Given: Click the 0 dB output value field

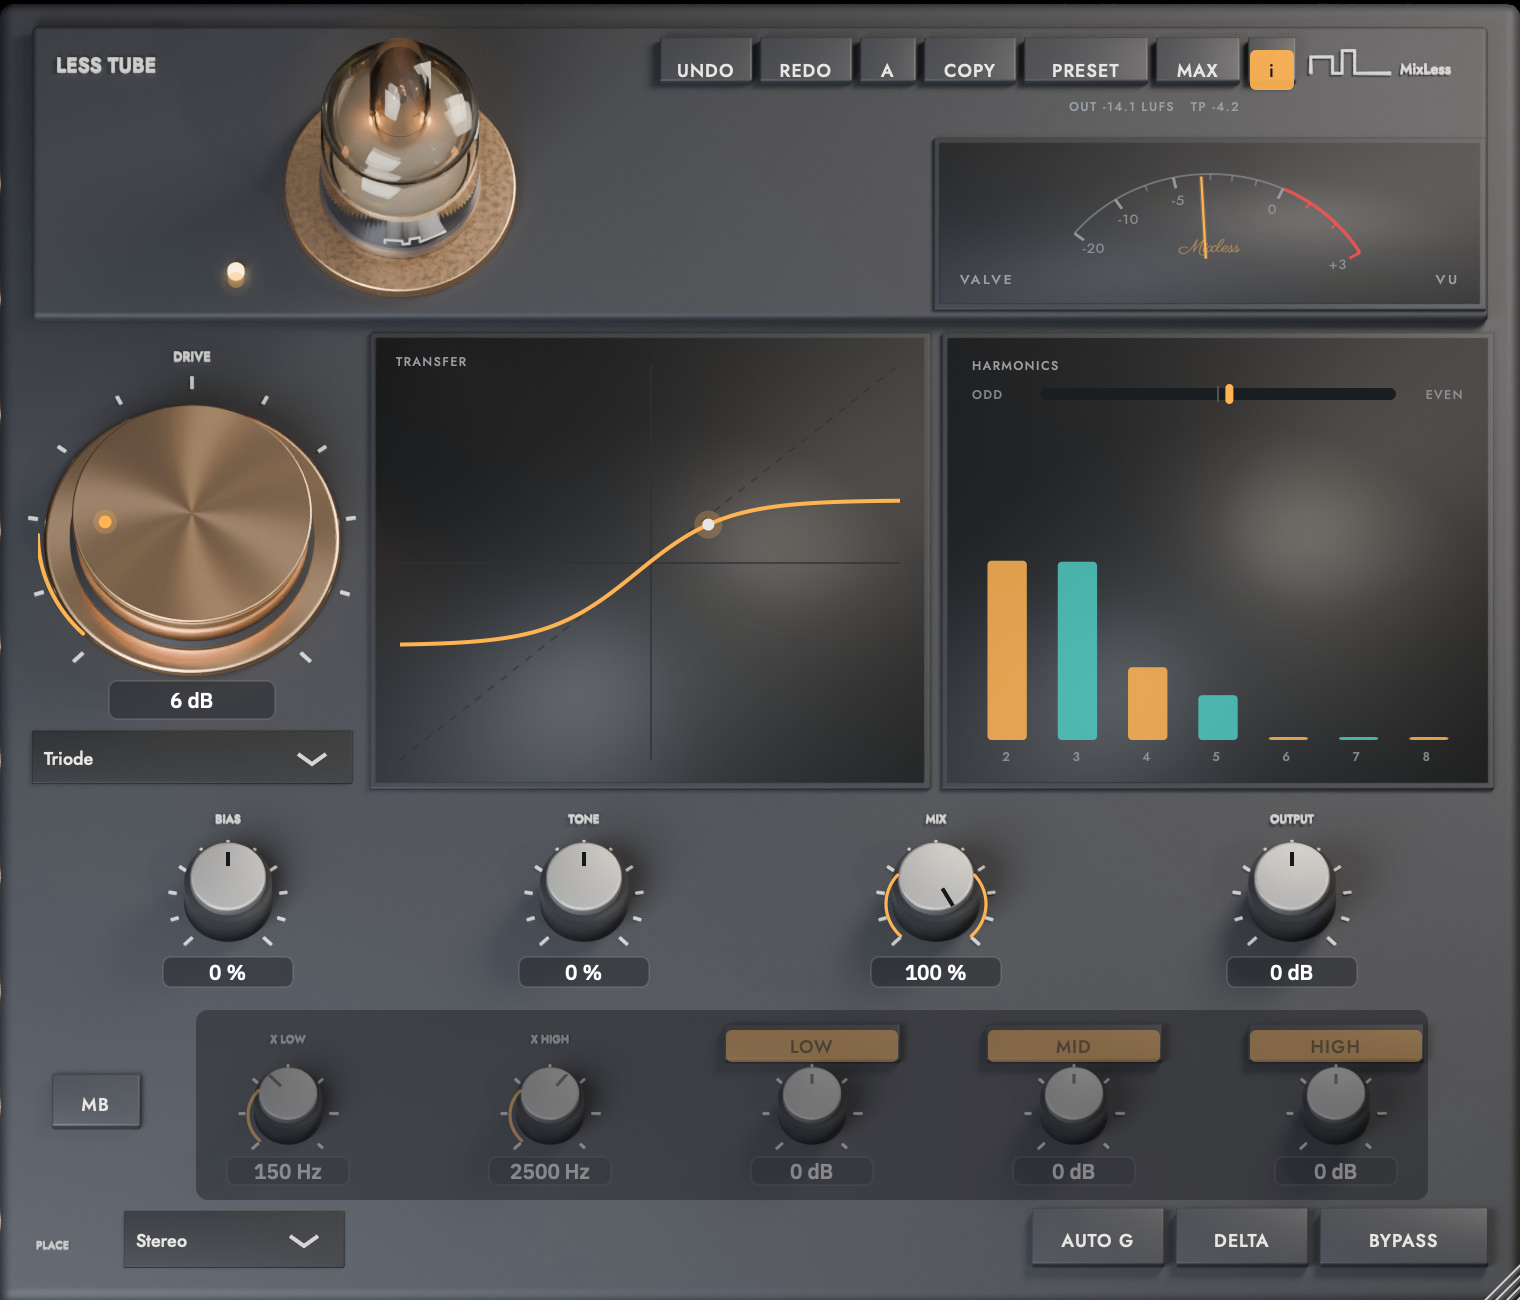Looking at the screenshot, I should pos(1292,972).
